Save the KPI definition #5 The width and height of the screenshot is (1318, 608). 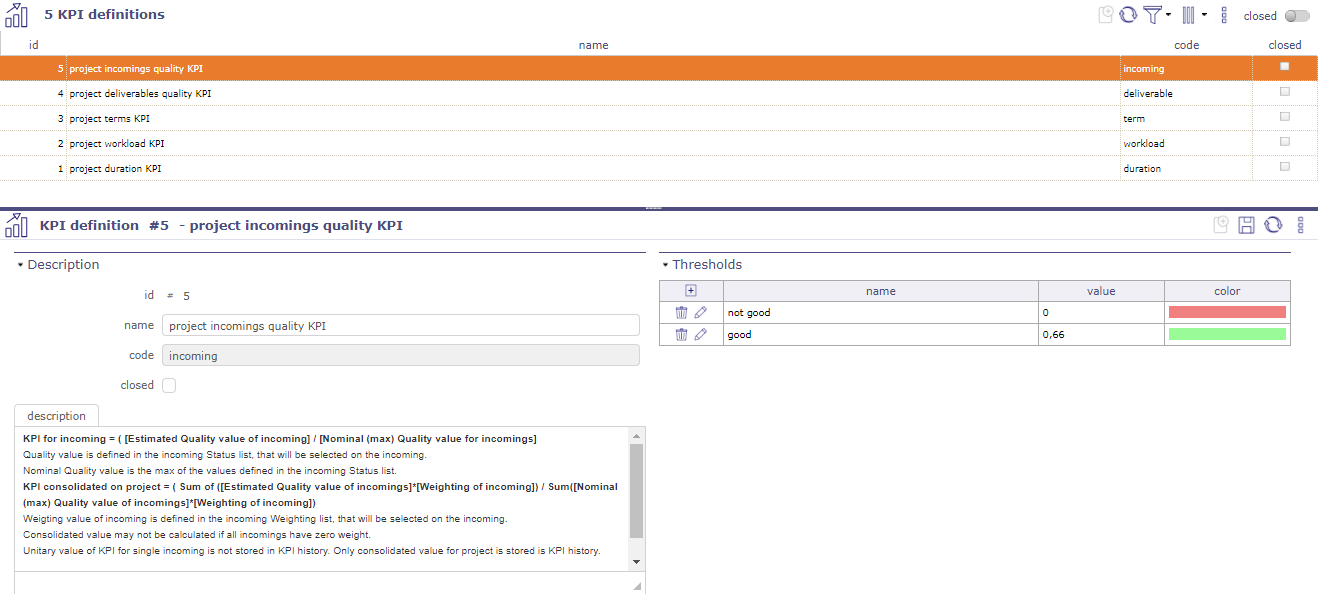pos(1246,225)
